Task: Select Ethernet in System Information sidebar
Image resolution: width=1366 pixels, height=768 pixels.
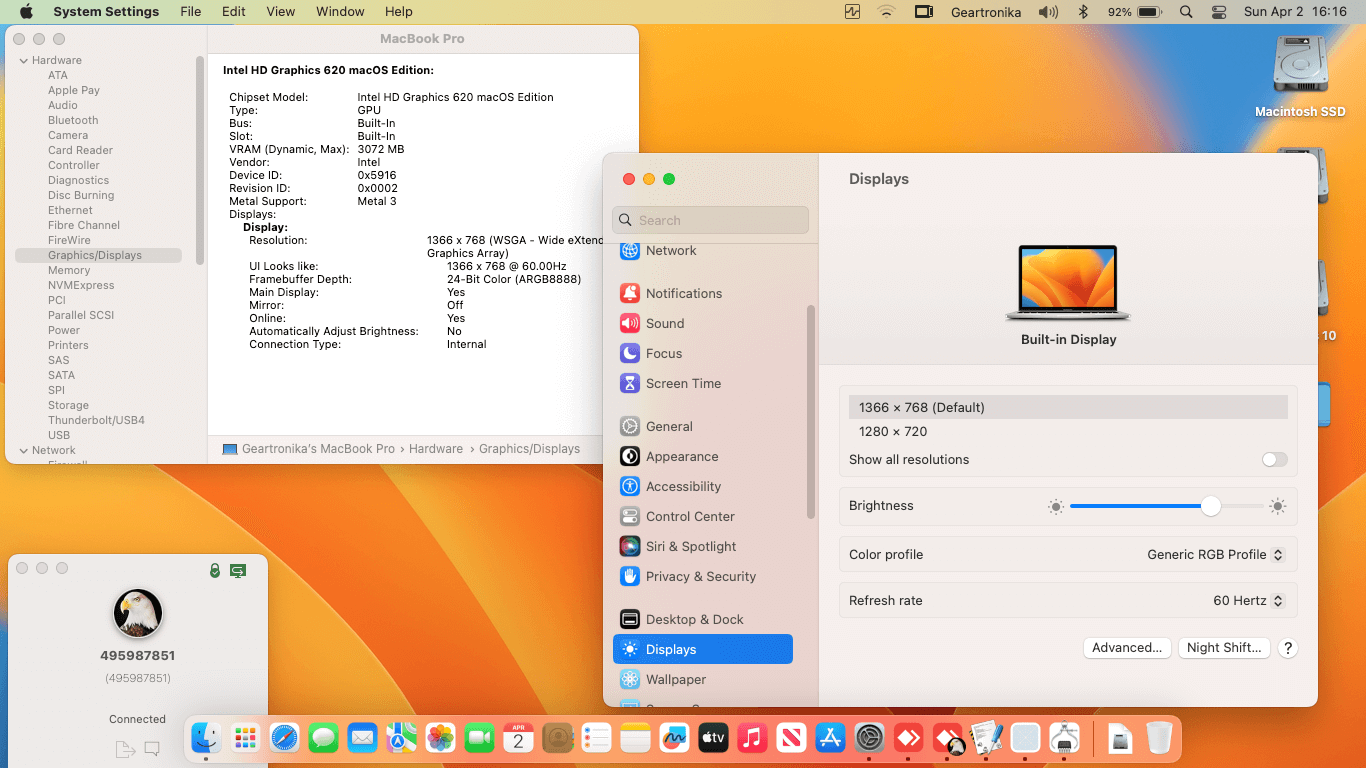Action: coord(70,211)
